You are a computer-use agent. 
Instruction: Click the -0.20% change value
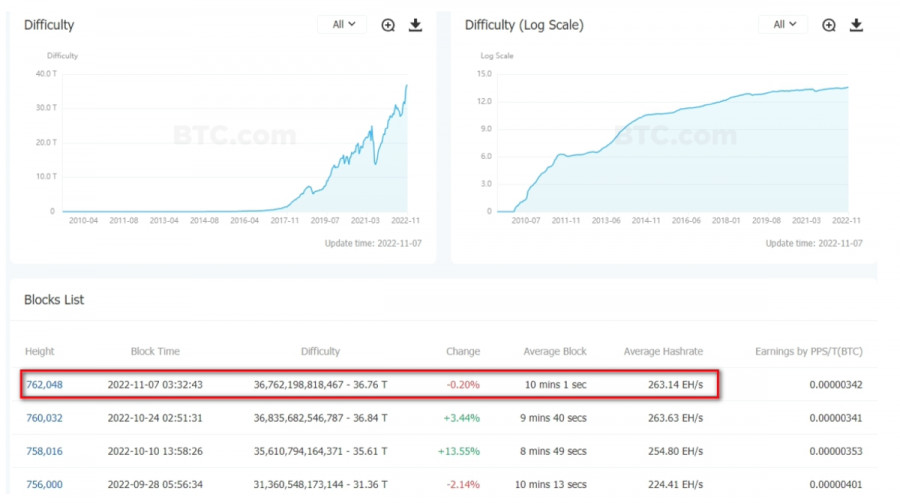pyautogui.click(x=463, y=384)
